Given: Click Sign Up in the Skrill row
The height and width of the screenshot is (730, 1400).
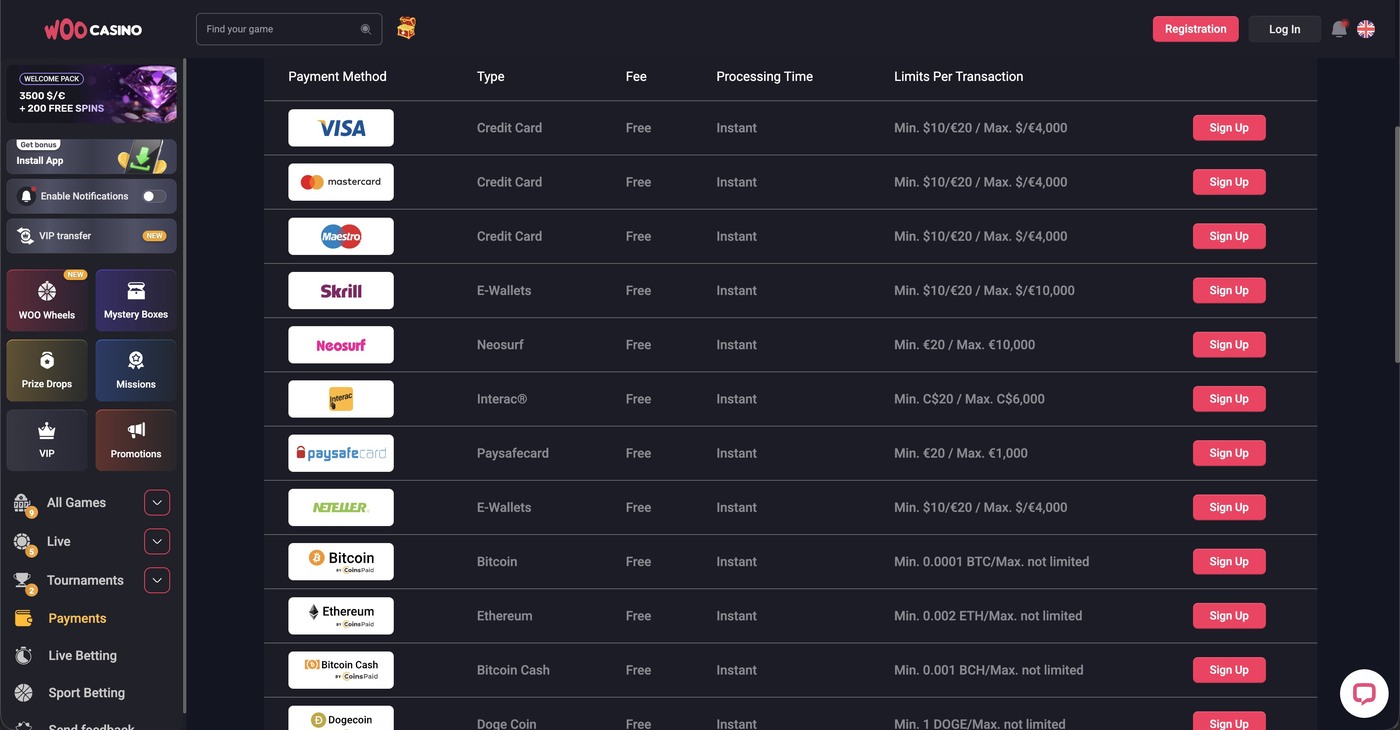Looking at the screenshot, I should coord(1229,291).
